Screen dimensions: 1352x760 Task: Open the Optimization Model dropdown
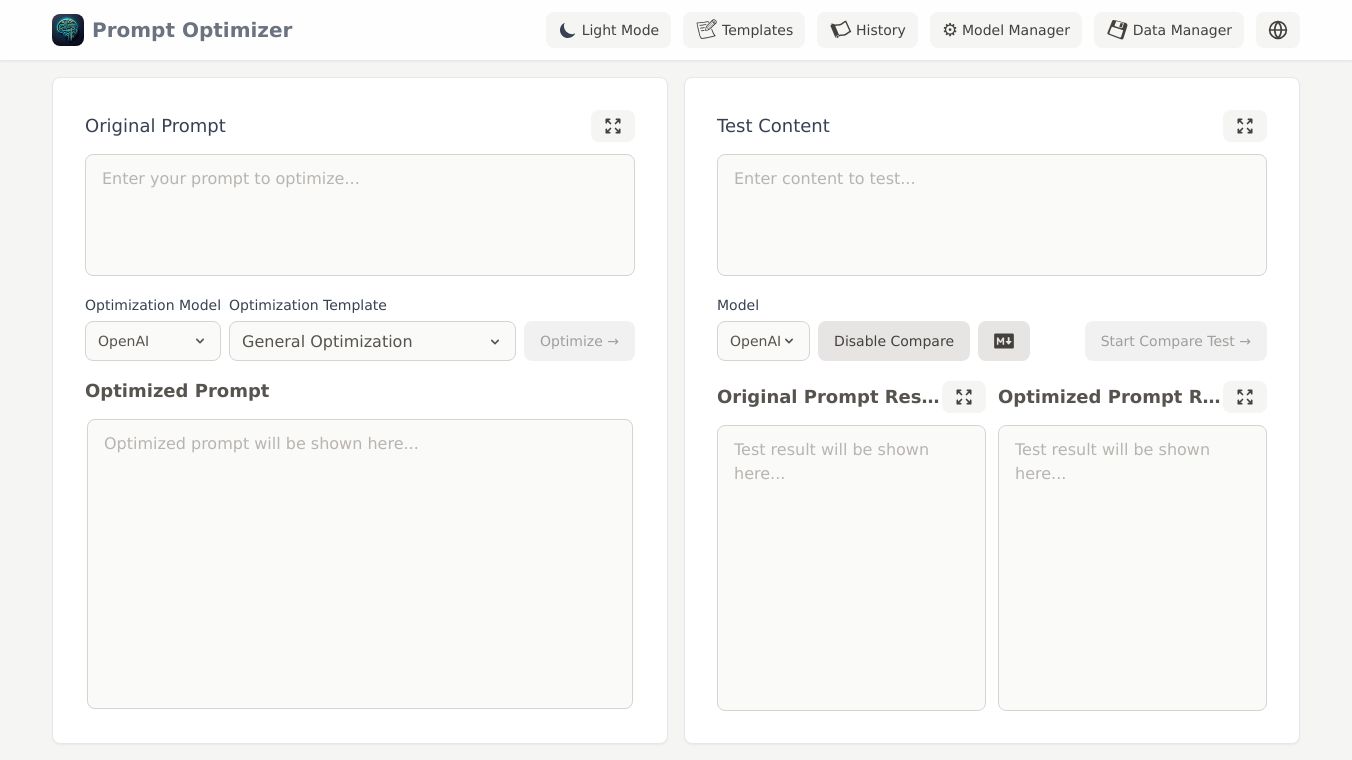coord(152,341)
